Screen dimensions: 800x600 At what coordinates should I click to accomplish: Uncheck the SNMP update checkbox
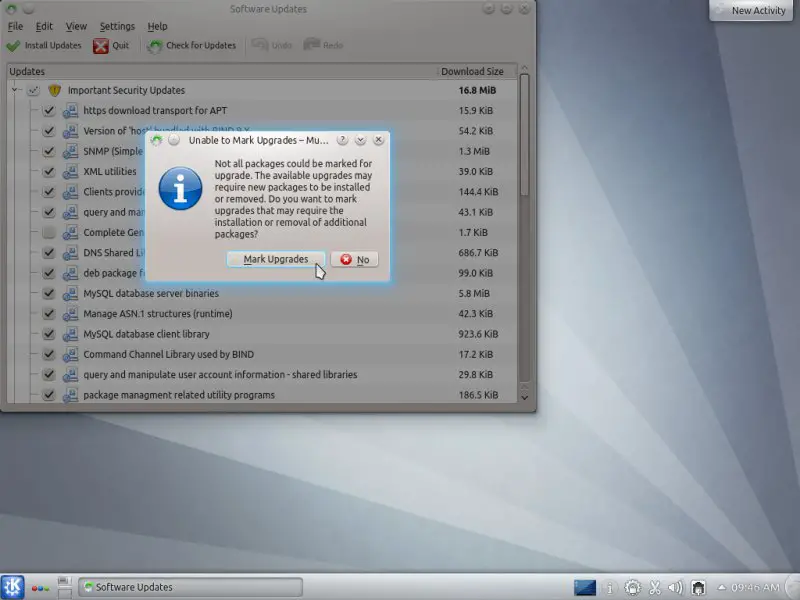coord(49,152)
